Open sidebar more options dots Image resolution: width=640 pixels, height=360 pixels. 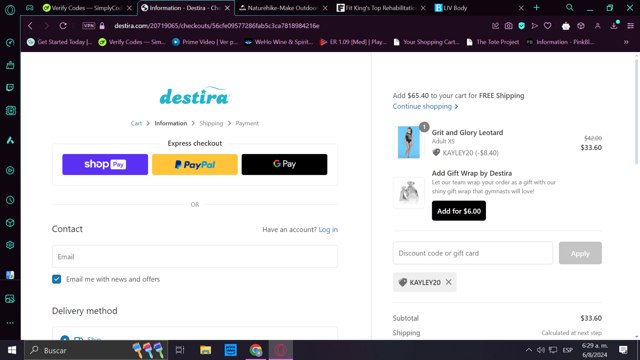[x=10, y=323]
